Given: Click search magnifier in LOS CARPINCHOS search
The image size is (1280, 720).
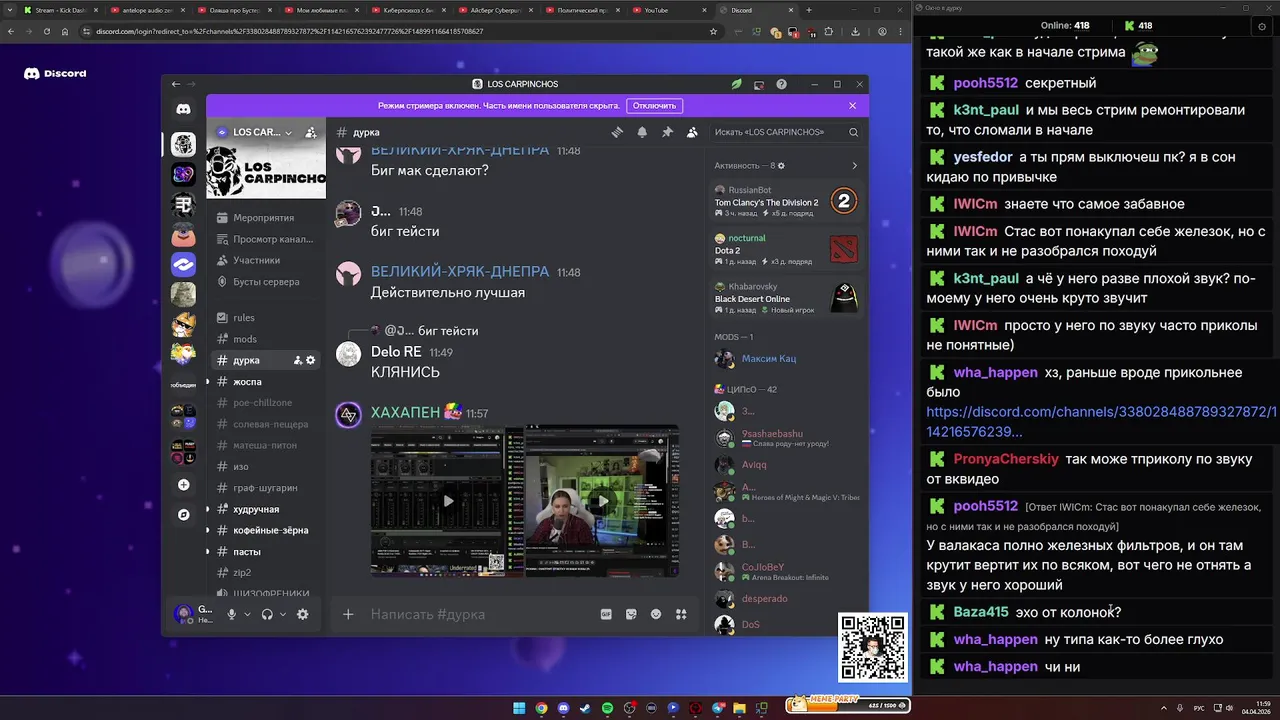Looking at the screenshot, I should coord(853,132).
